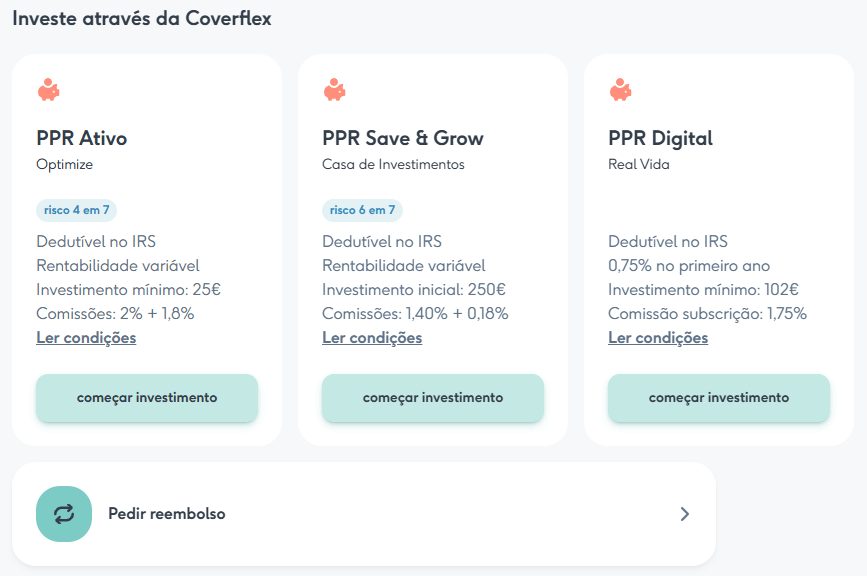Start investment in PPR Save & Grow

tap(432, 398)
